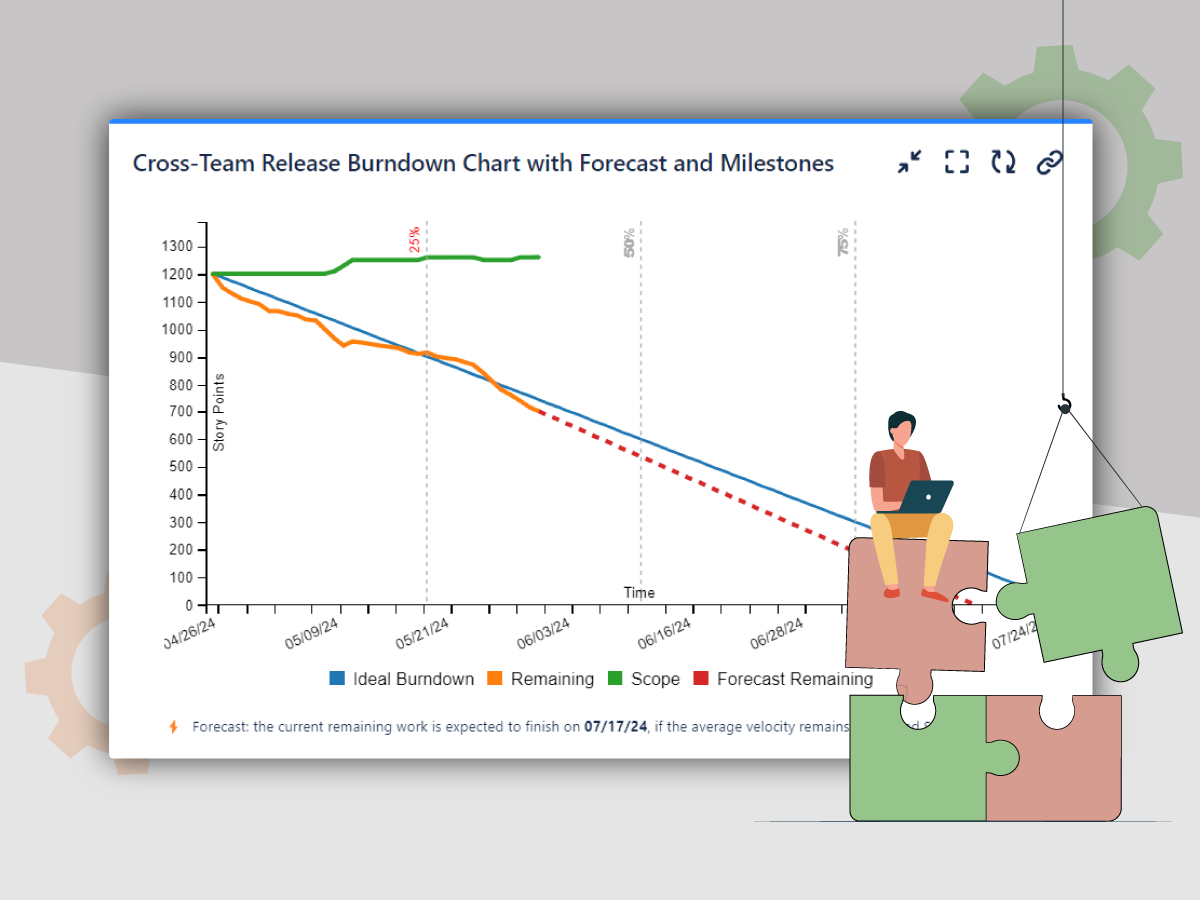Click the chart title heading
Screen dimensions: 1200x900
[x=485, y=163]
